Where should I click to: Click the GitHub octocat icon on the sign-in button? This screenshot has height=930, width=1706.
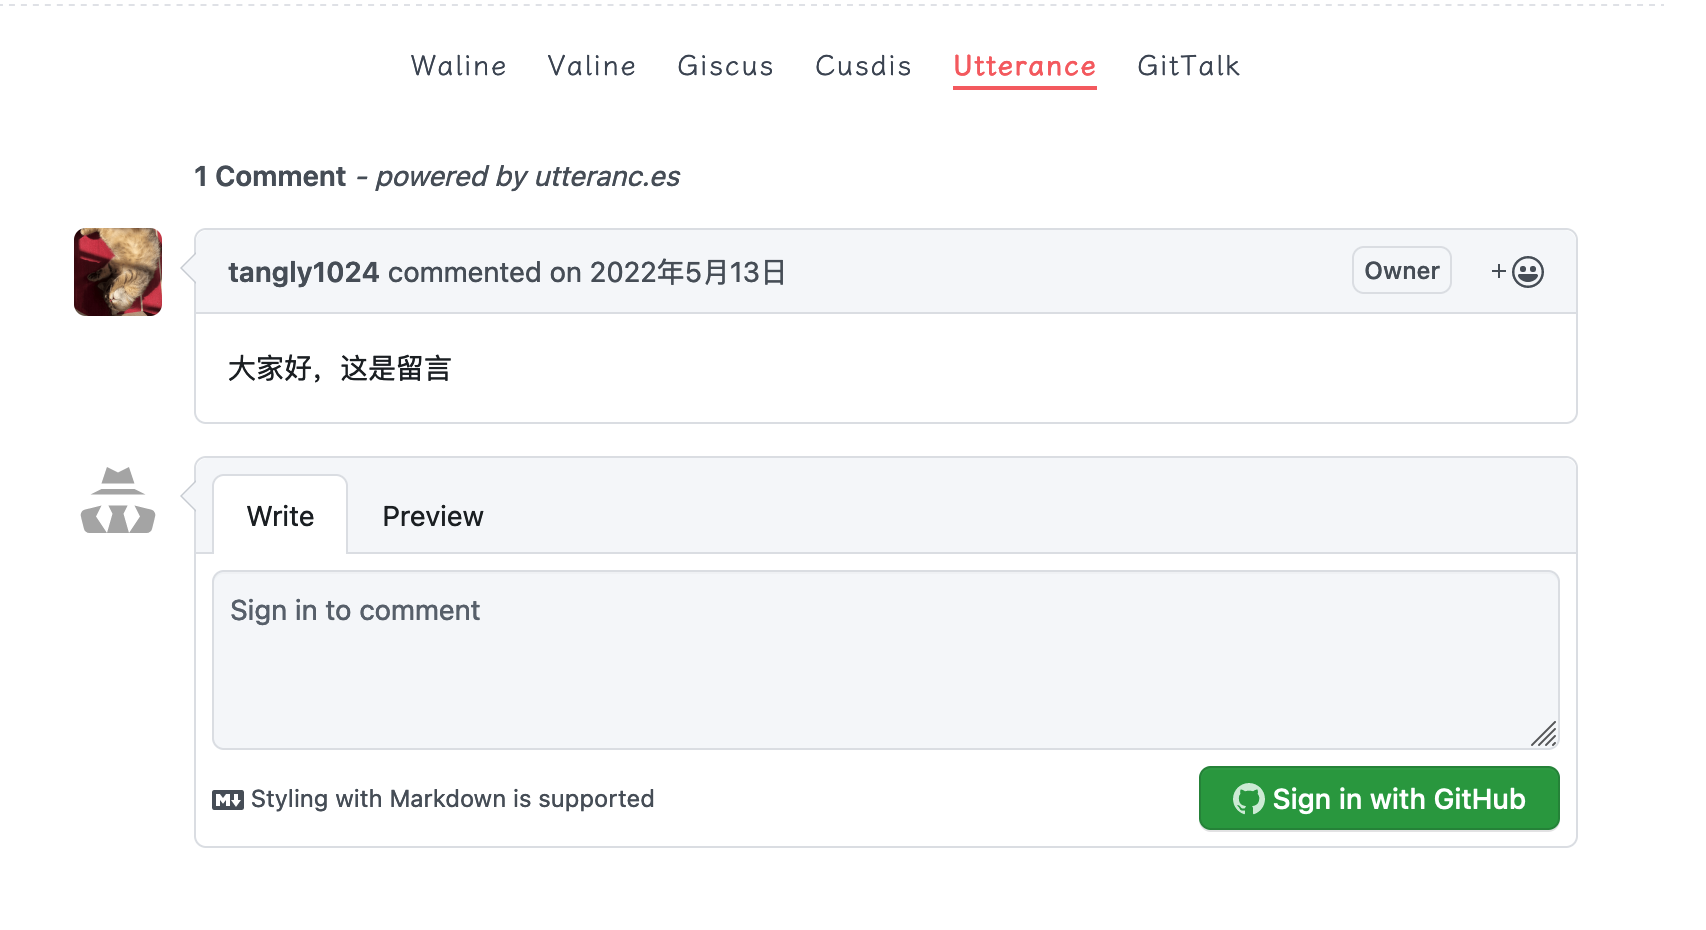point(1248,799)
